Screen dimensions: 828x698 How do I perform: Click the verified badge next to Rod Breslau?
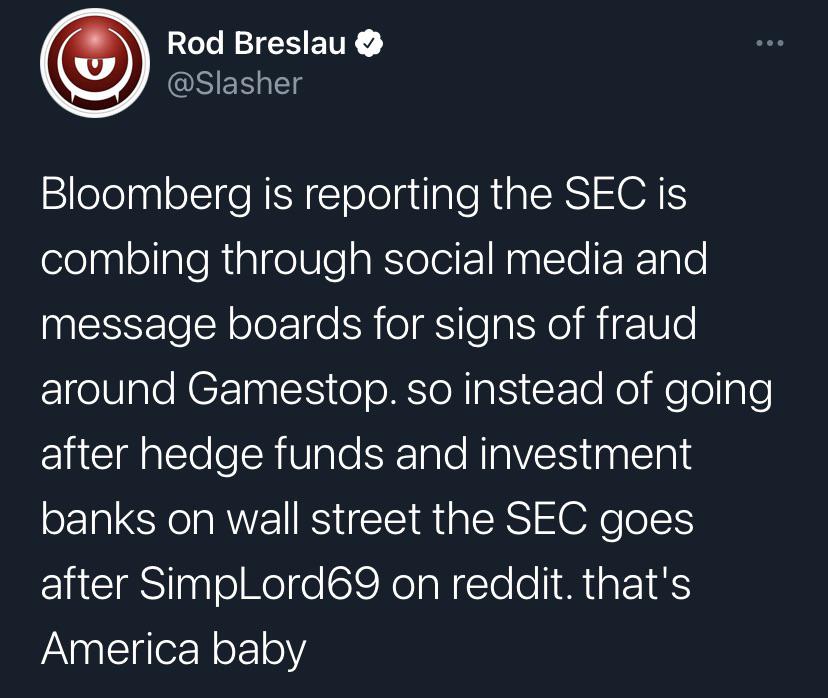pos(370,44)
